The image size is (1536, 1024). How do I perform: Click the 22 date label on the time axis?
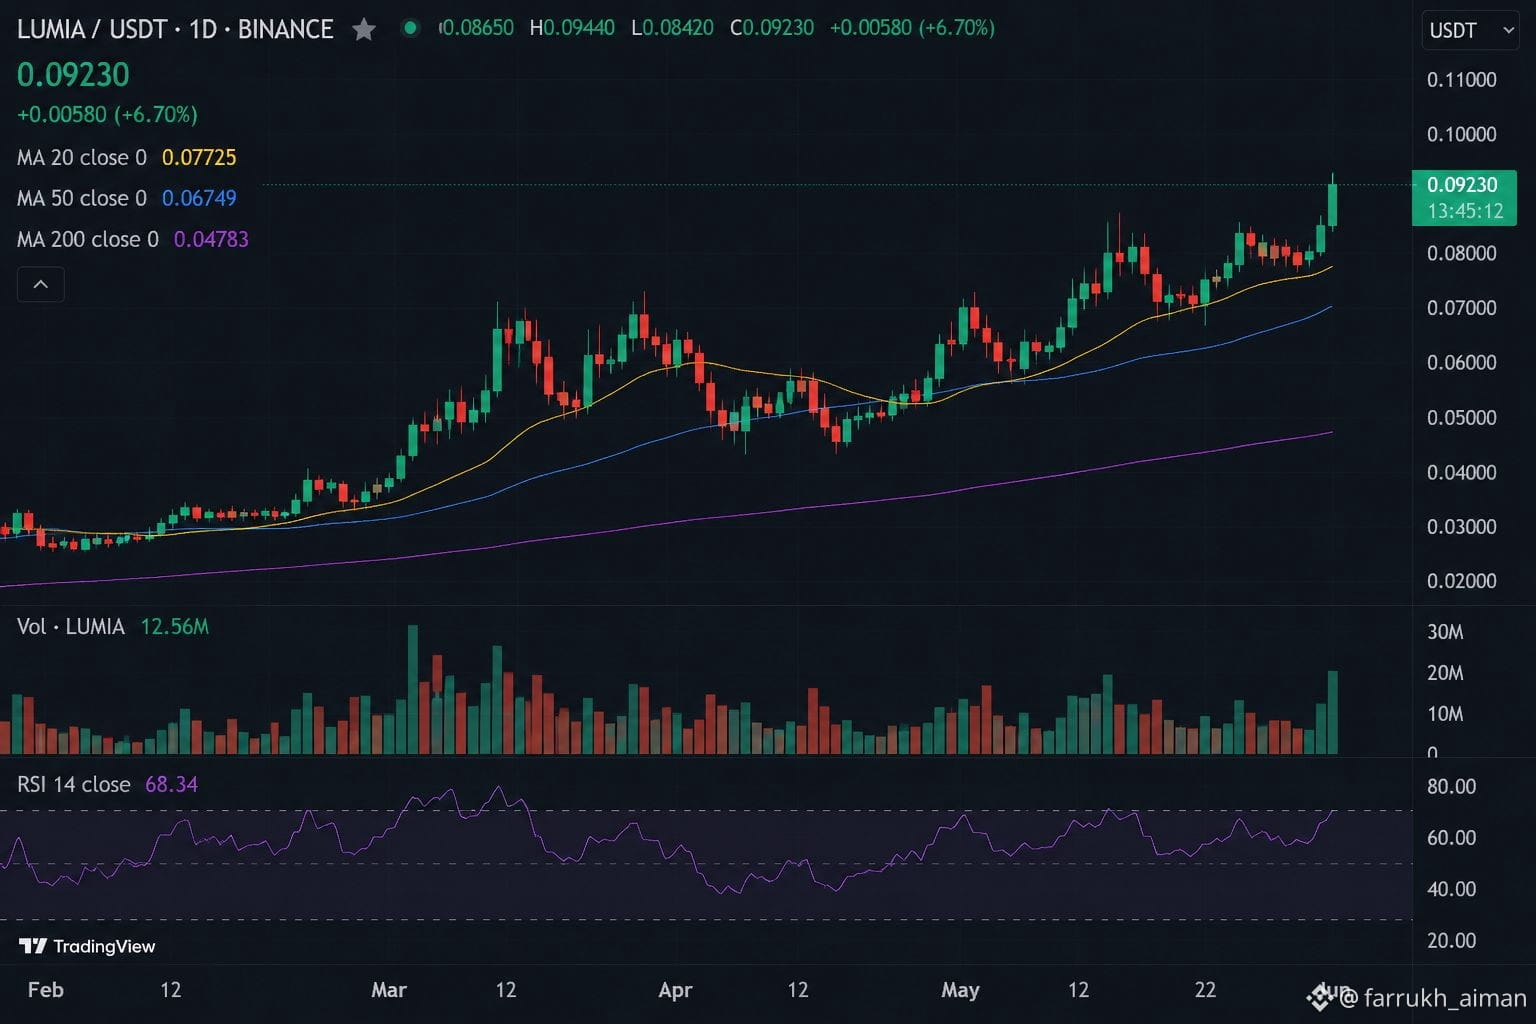1206,990
